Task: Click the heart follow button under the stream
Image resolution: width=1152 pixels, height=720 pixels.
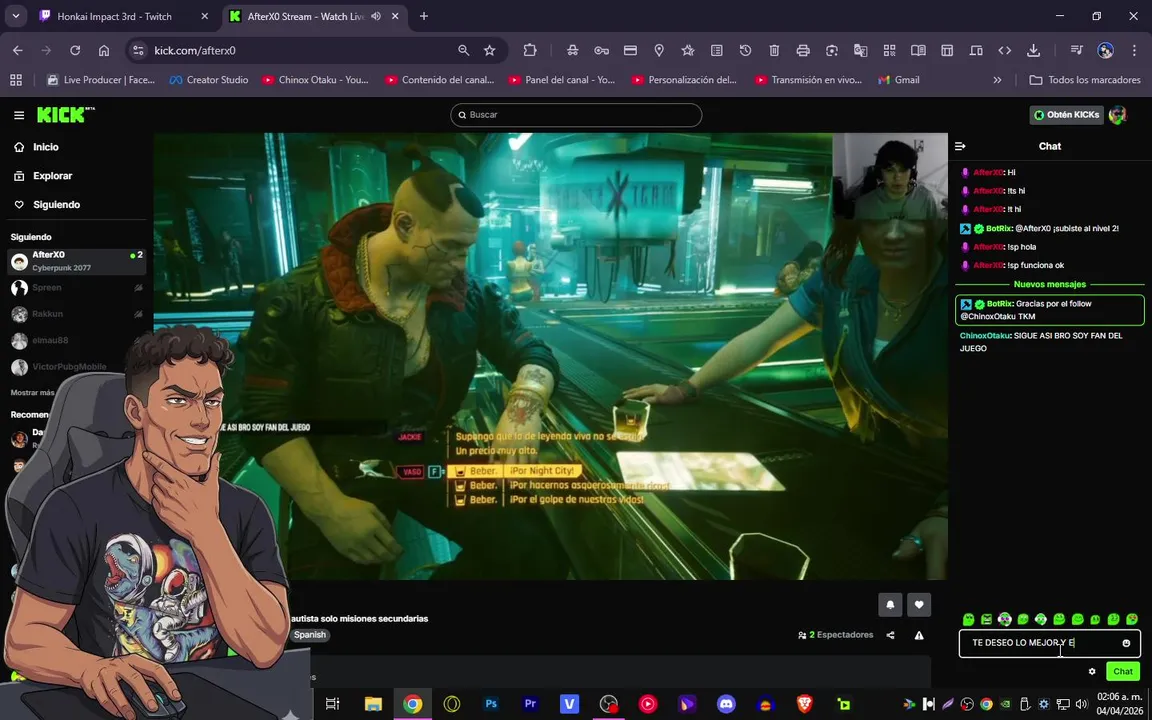Action: 919,605
